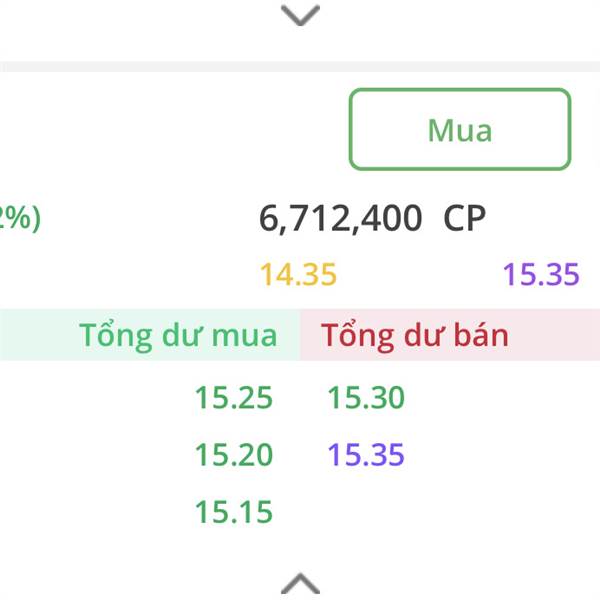Pick bid price 15.15
This screenshot has height=600, width=600.
click(234, 512)
